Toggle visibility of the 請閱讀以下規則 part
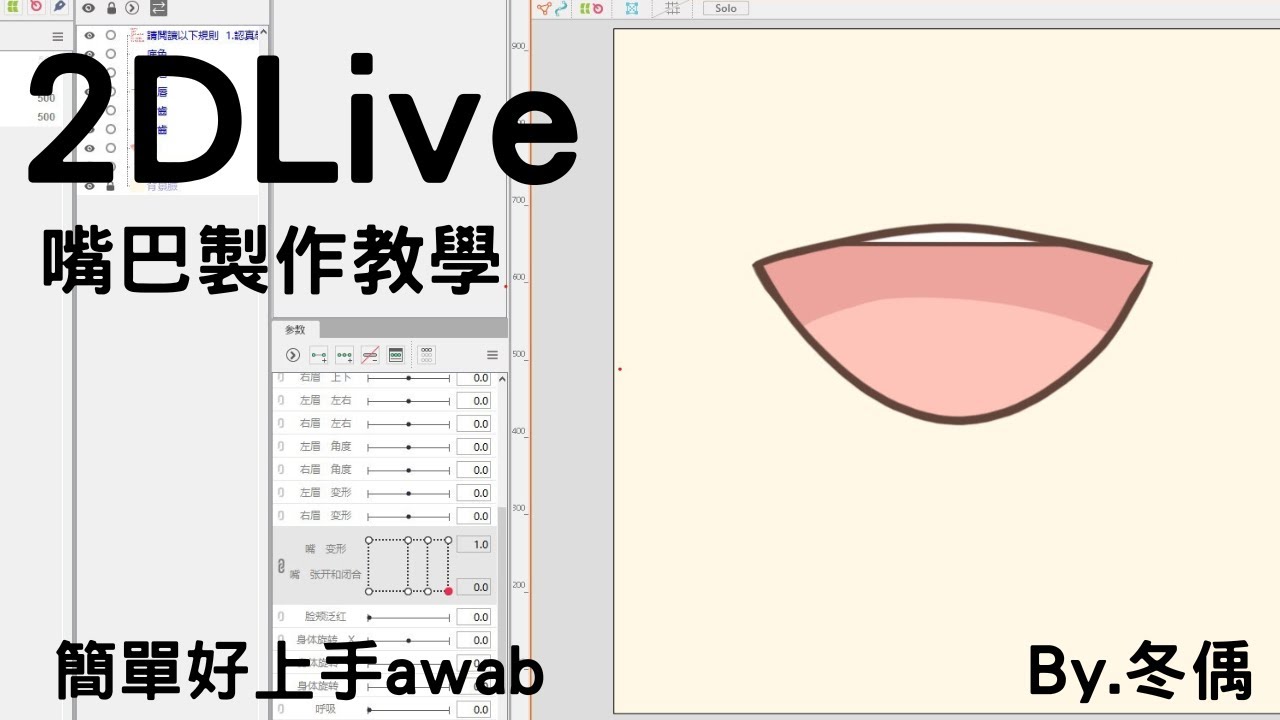 coord(89,35)
